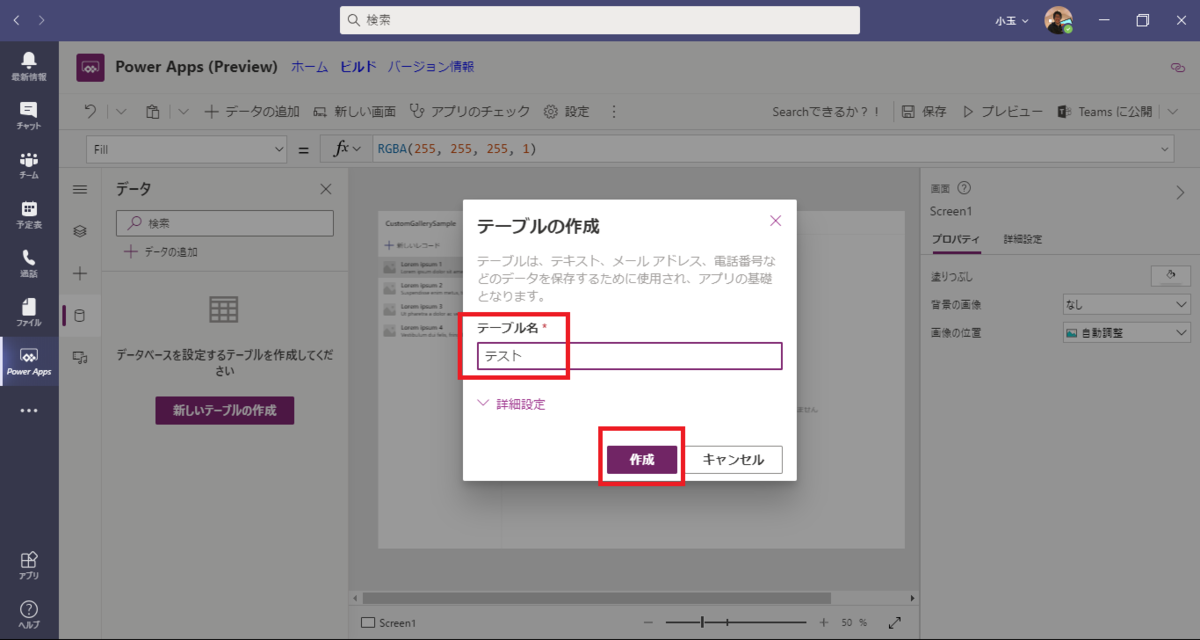The width and height of the screenshot is (1200, 640).
Task: Click 保存 save button
Action: (x=924, y=111)
